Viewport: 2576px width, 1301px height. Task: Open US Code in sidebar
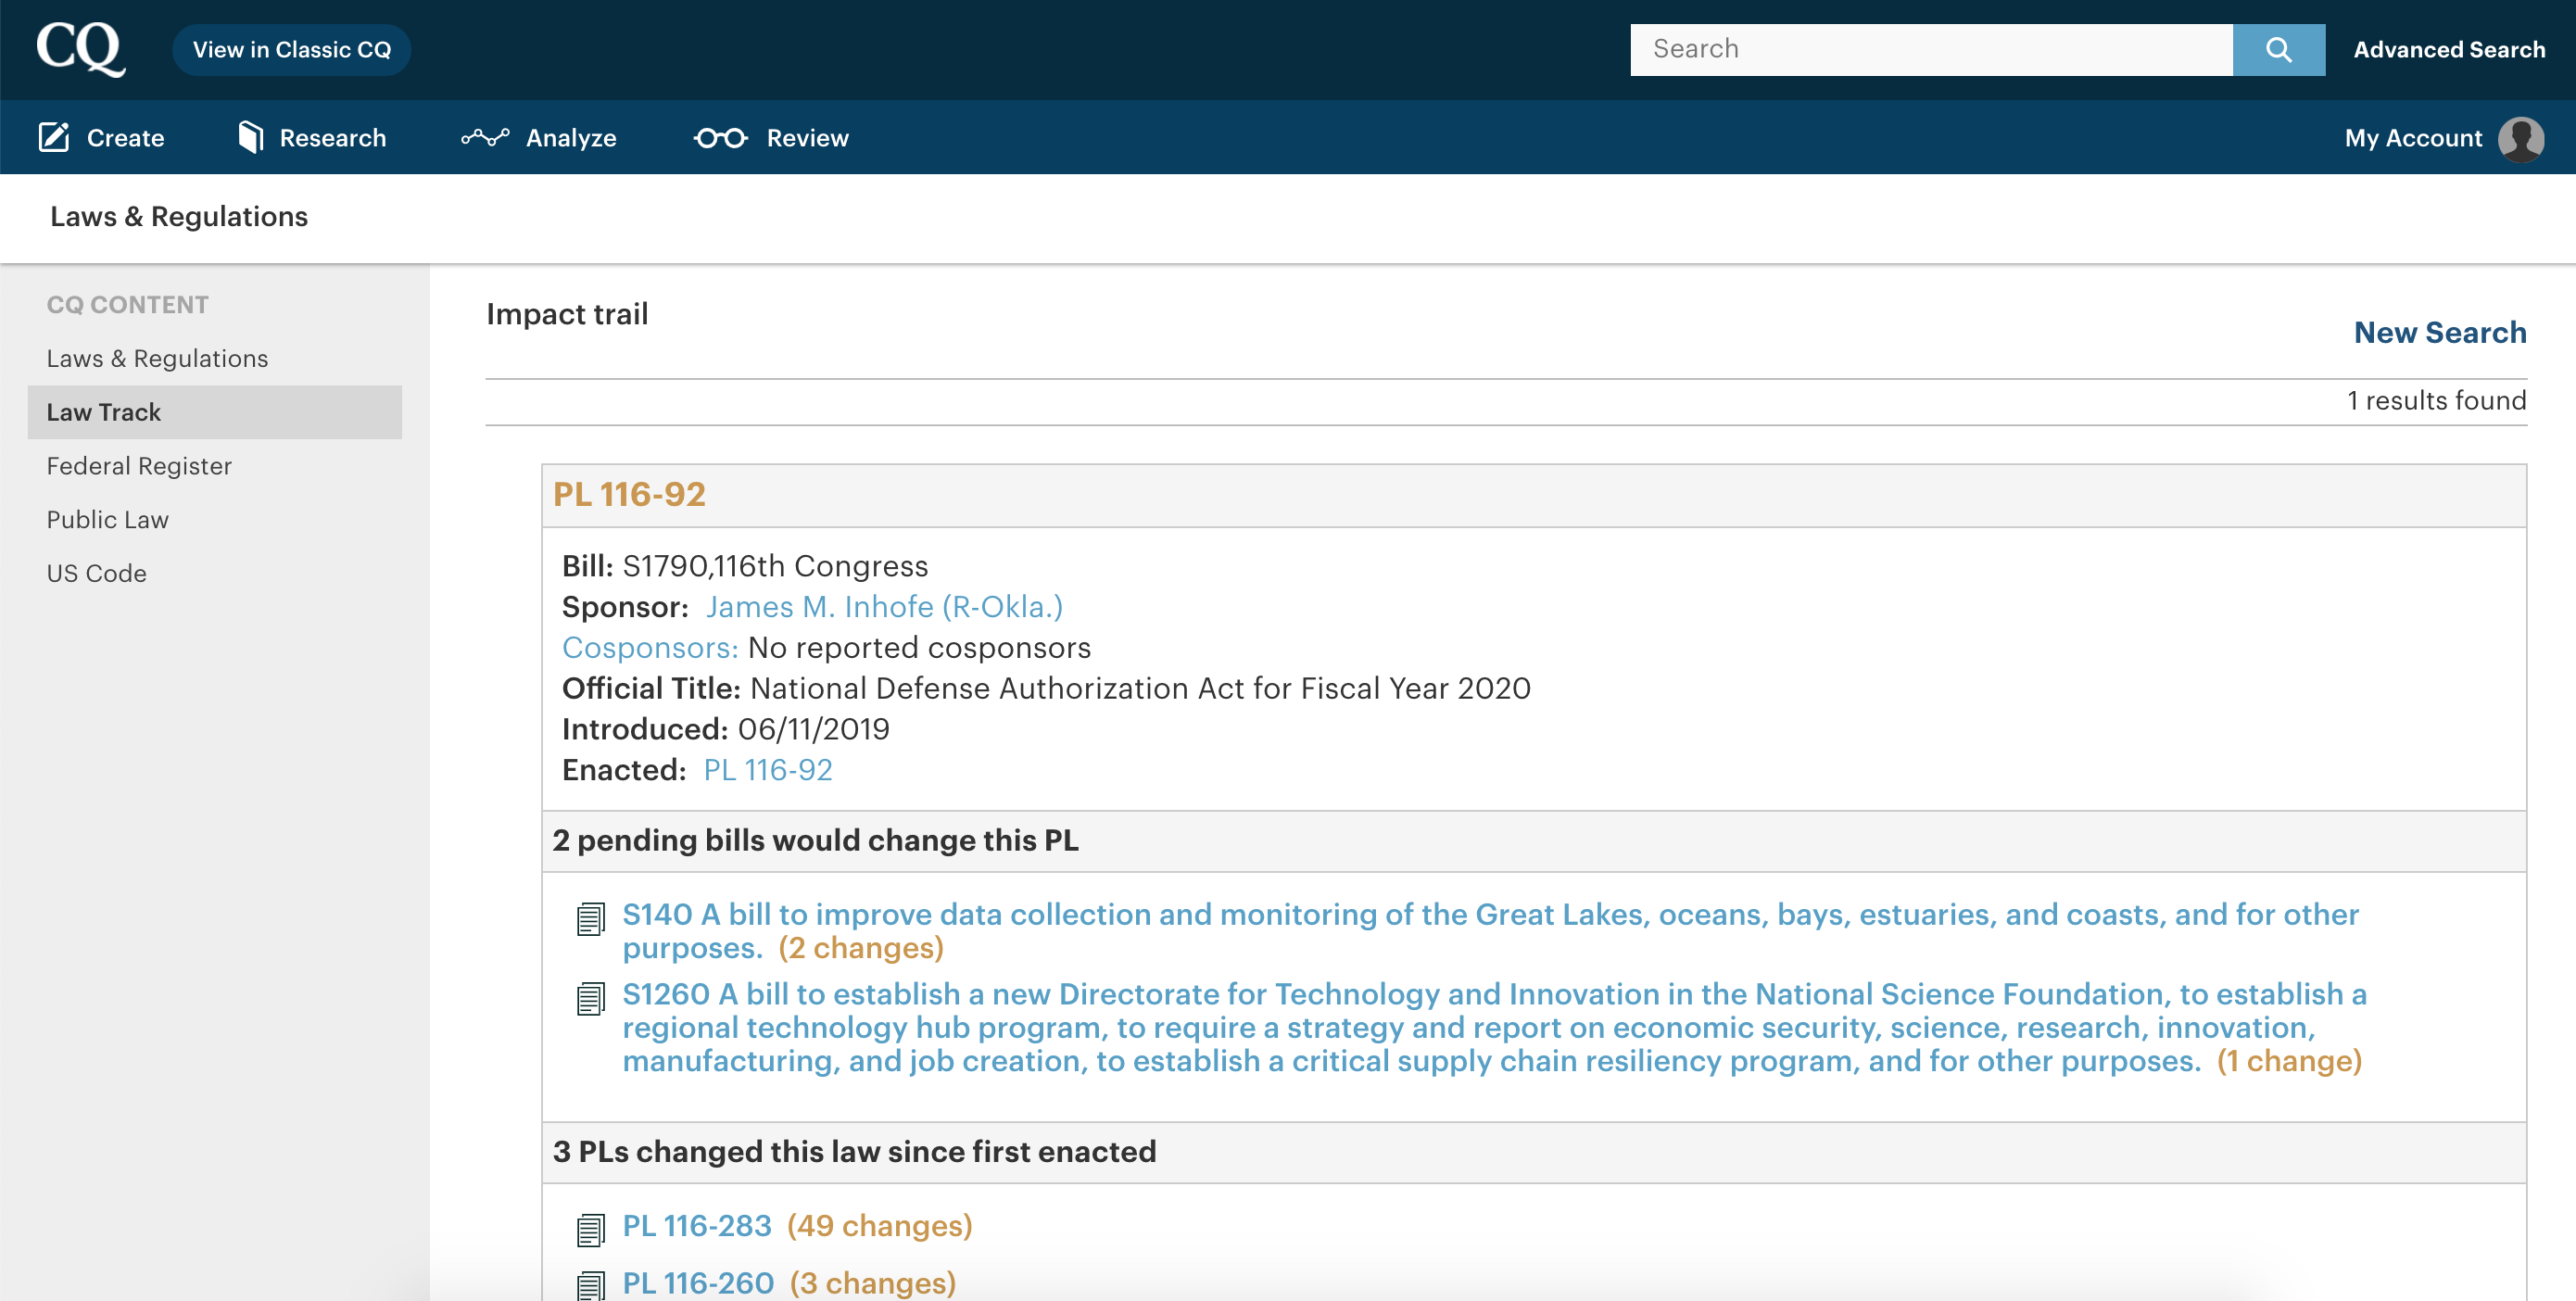97,574
